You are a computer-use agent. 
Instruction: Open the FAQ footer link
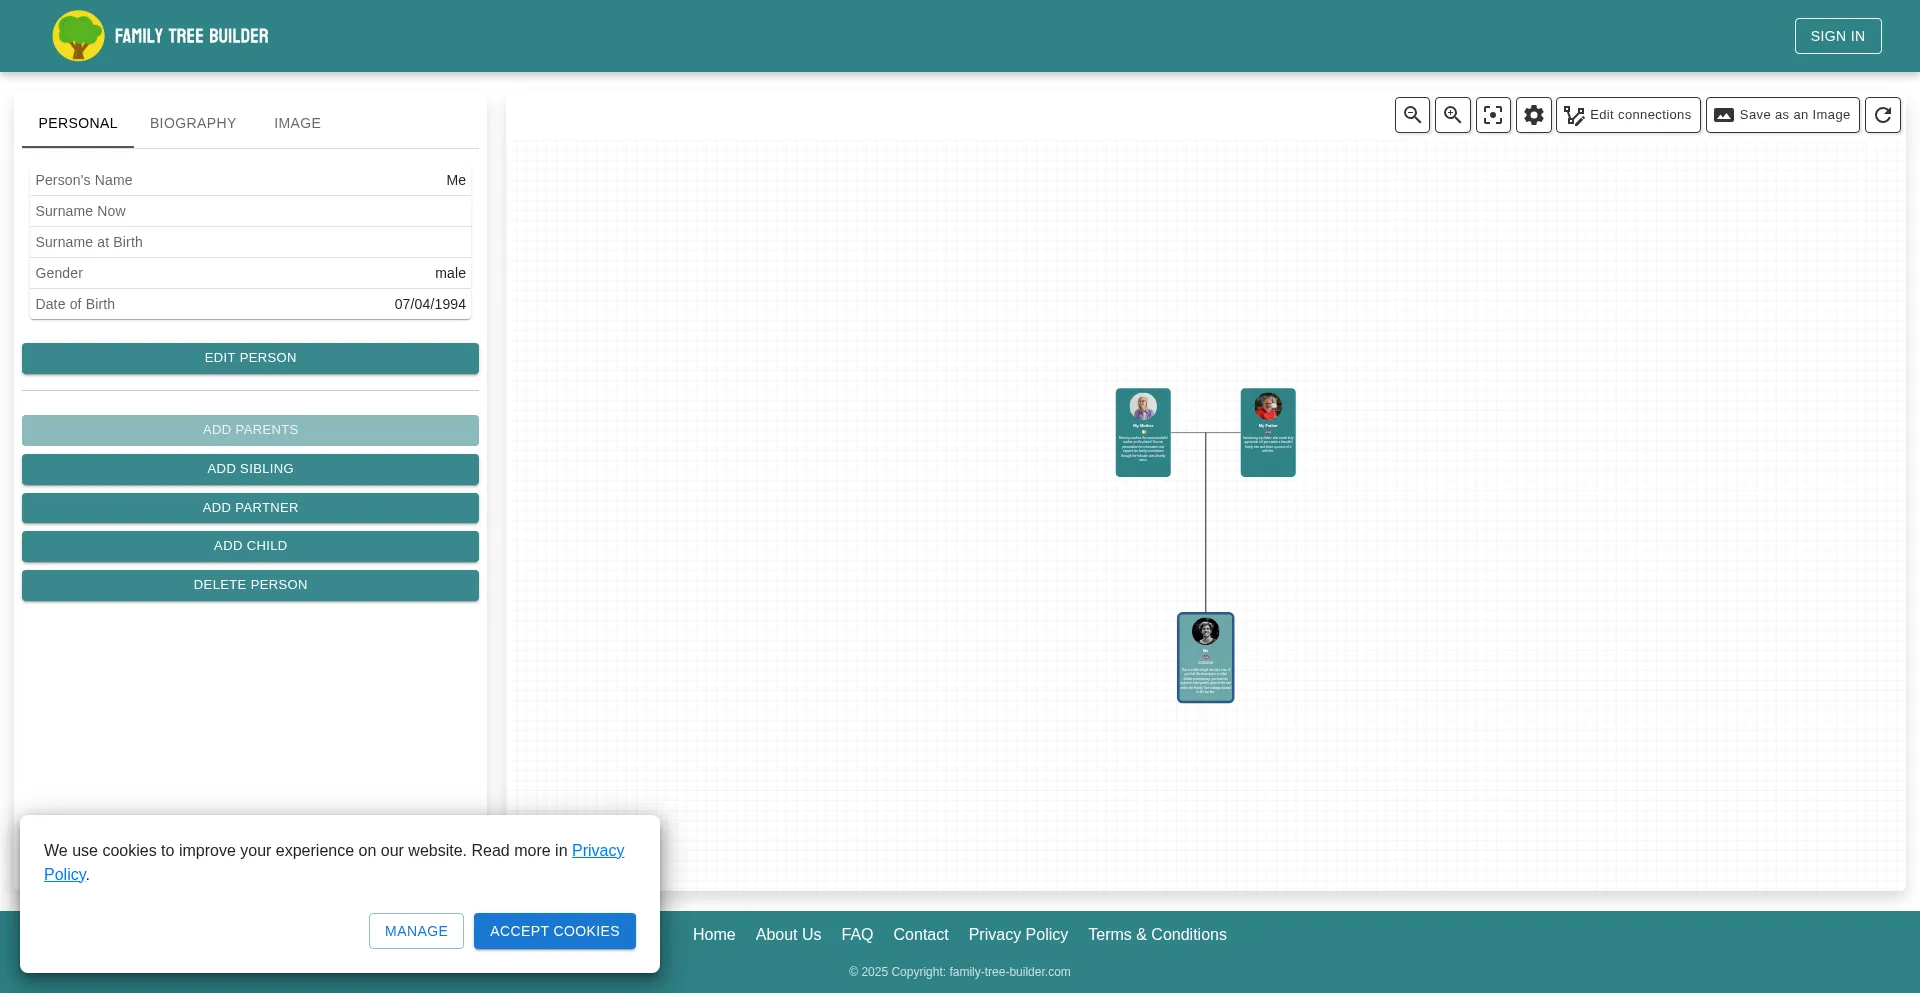pos(857,934)
